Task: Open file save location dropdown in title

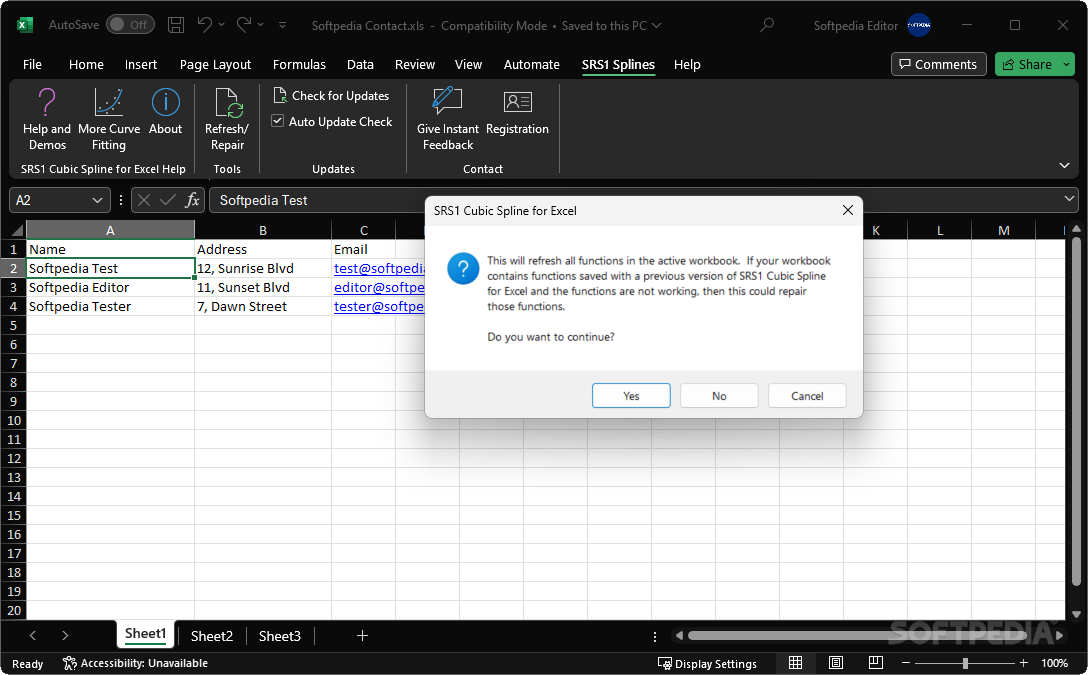Action: [x=656, y=26]
